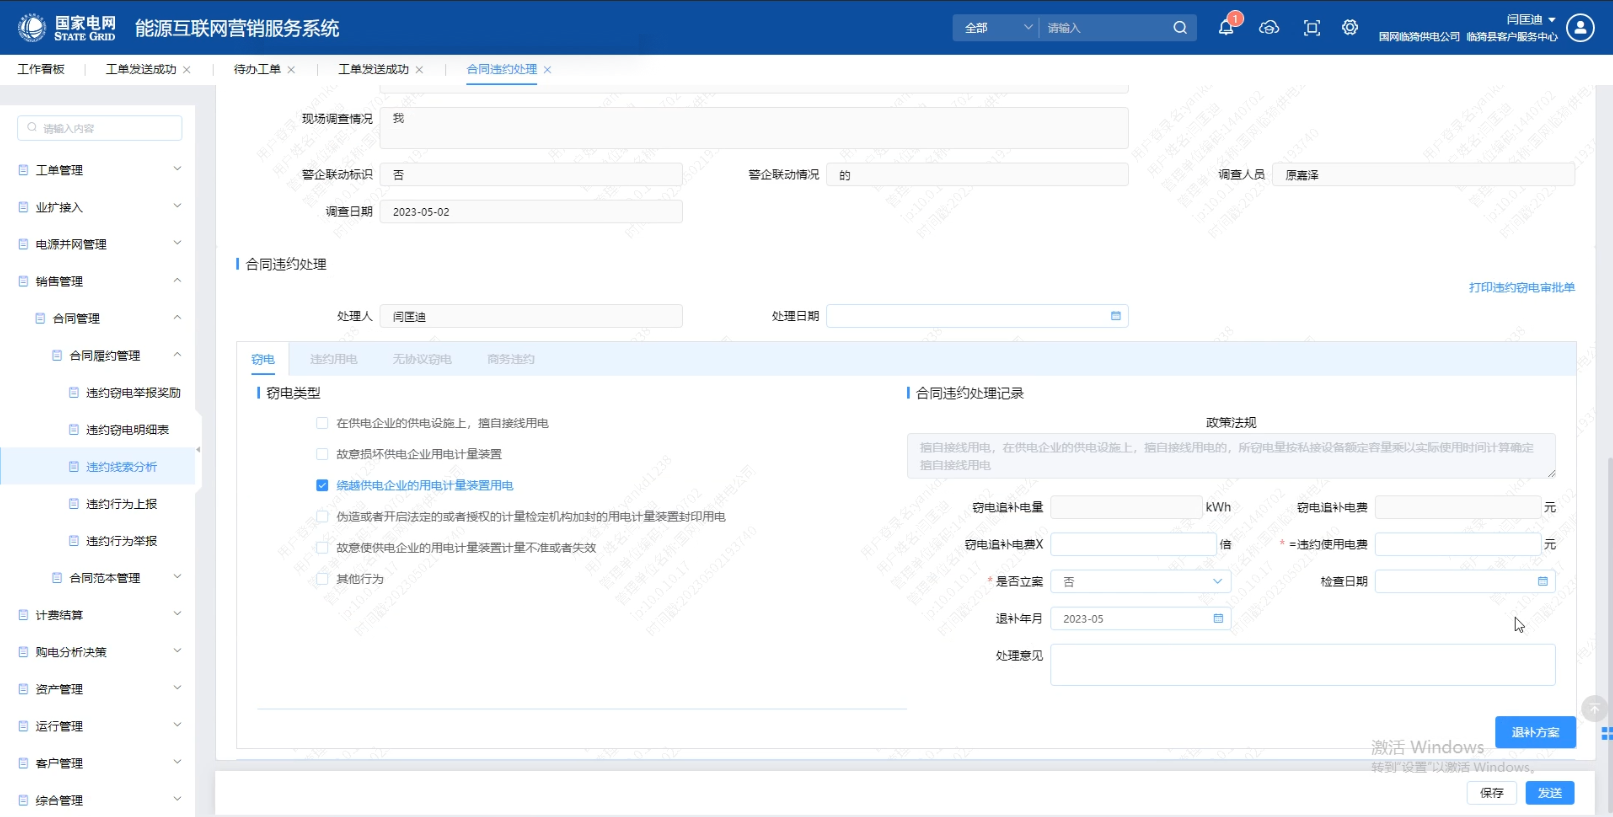The height and width of the screenshot is (817, 1613).
Task: Tick the 其他行为 checkbox
Action: [322, 579]
